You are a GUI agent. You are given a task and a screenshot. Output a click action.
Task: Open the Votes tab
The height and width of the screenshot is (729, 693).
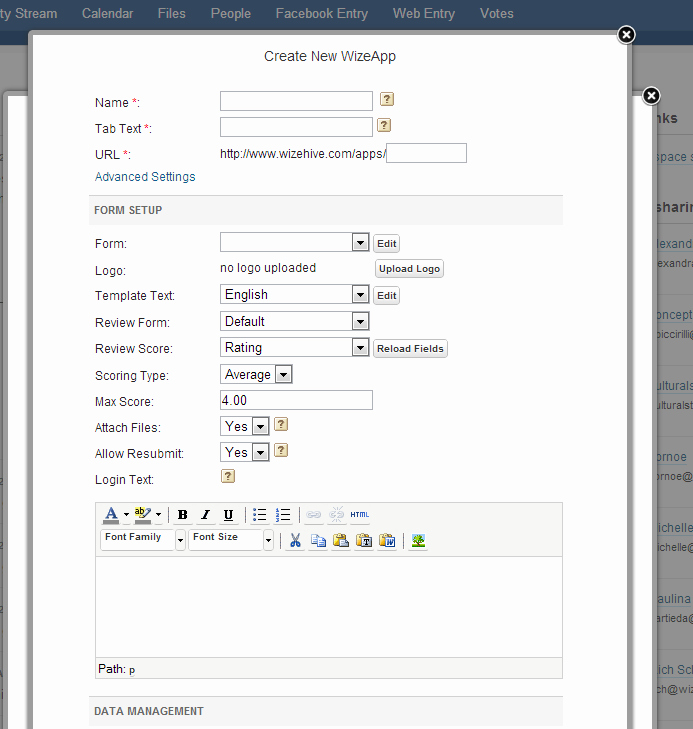[496, 13]
